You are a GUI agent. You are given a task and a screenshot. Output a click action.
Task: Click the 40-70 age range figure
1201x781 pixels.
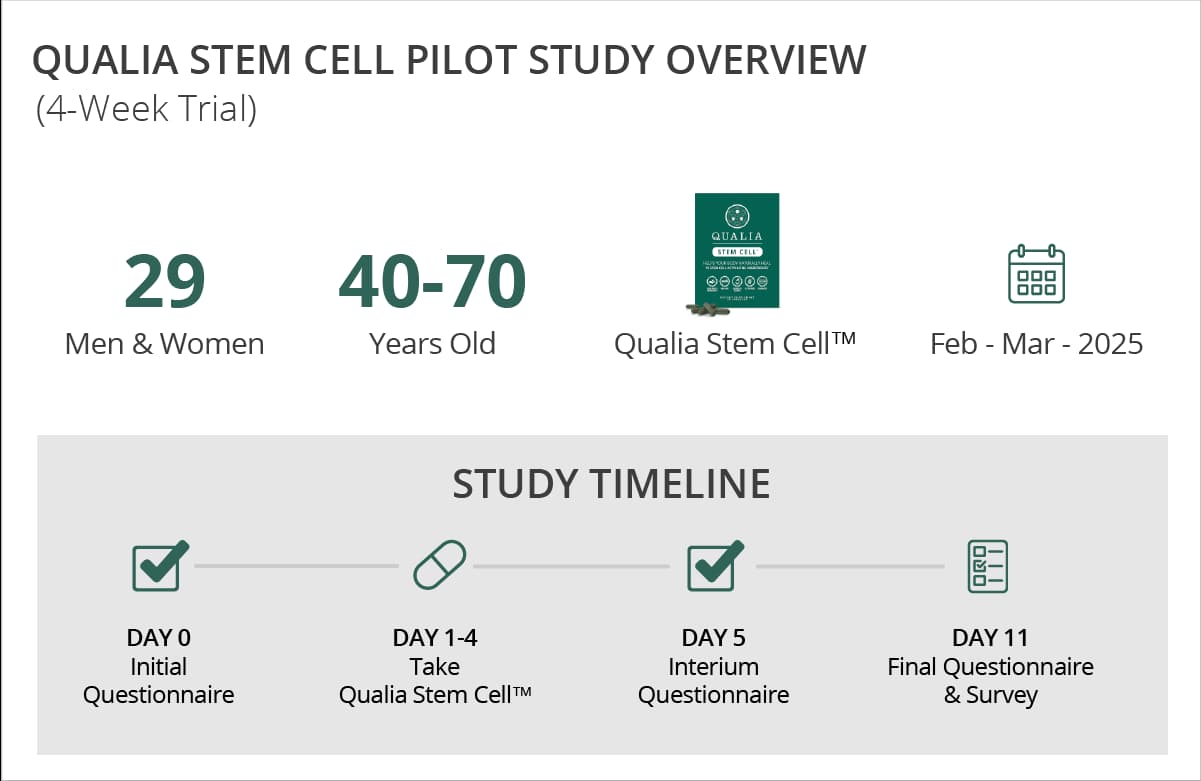point(432,282)
